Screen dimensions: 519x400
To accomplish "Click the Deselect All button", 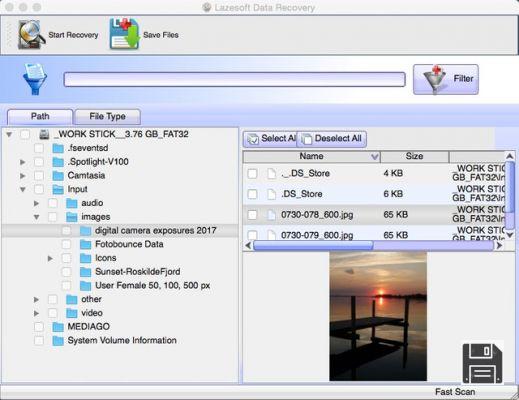I will pyautogui.click(x=331, y=139).
